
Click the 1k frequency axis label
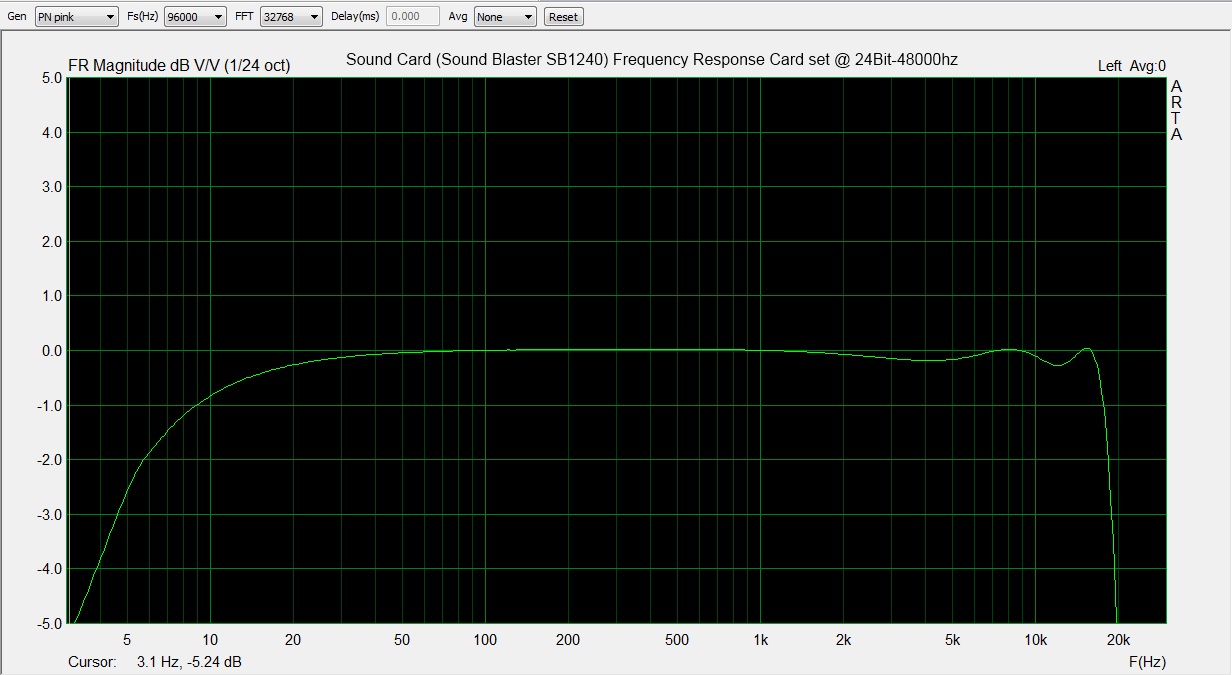point(760,640)
